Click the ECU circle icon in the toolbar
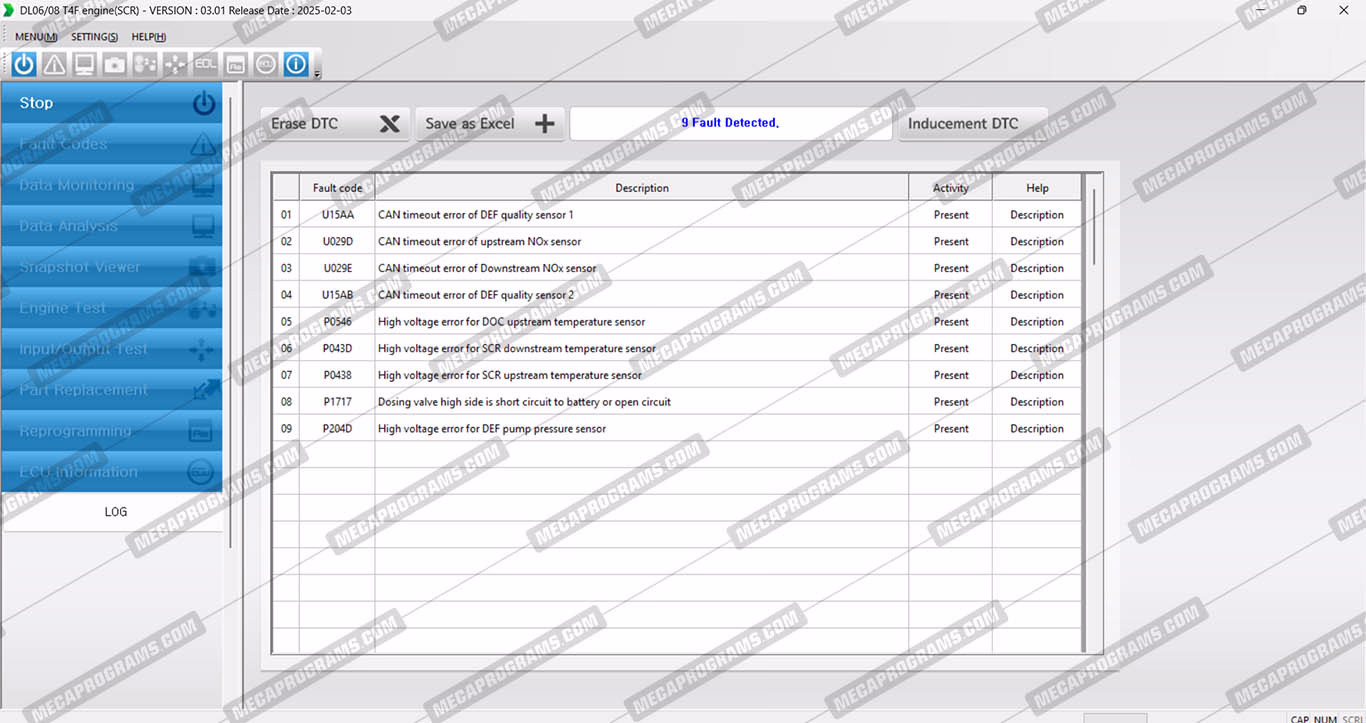 pyautogui.click(x=265, y=65)
